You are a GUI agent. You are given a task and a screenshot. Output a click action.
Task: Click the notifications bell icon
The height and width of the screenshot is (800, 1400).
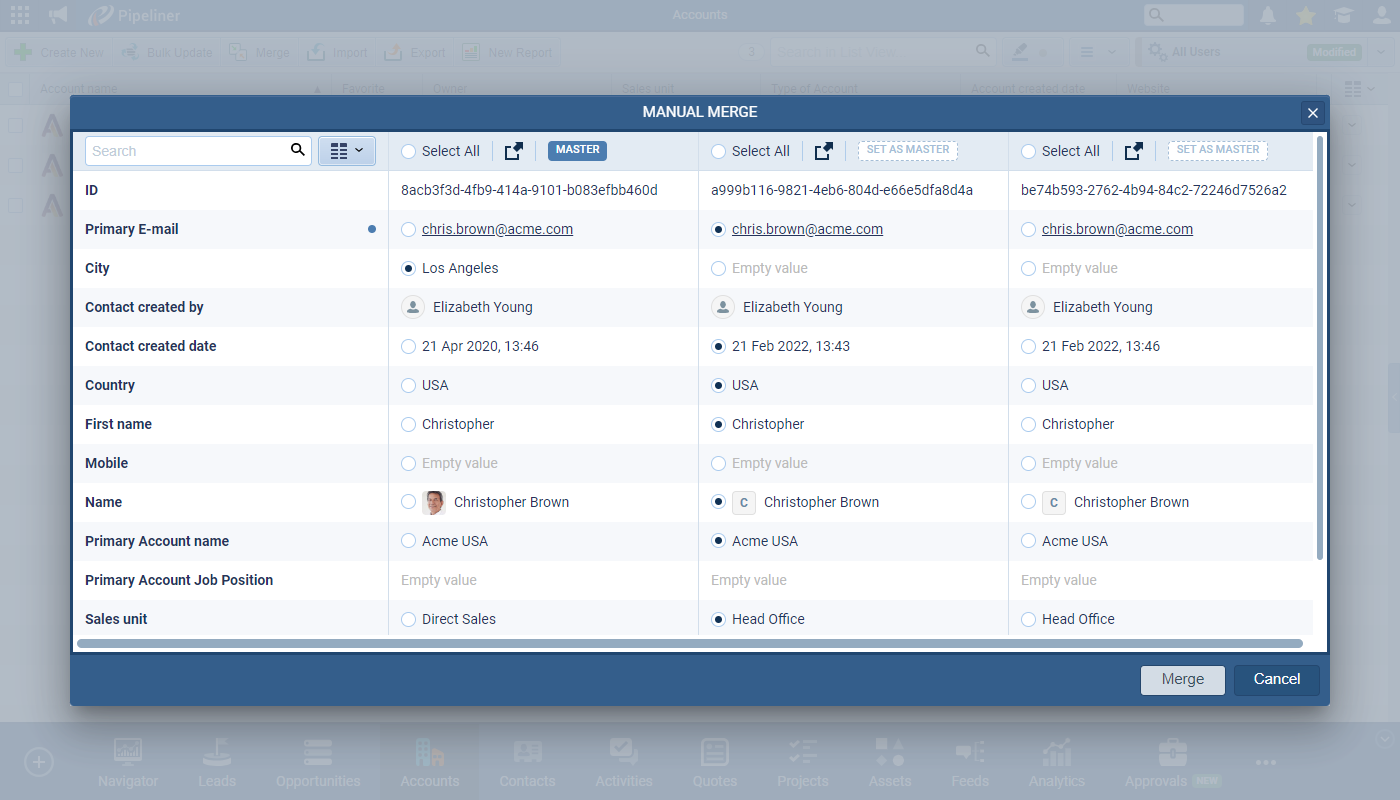pyautogui.click(x=1268, y=15)
